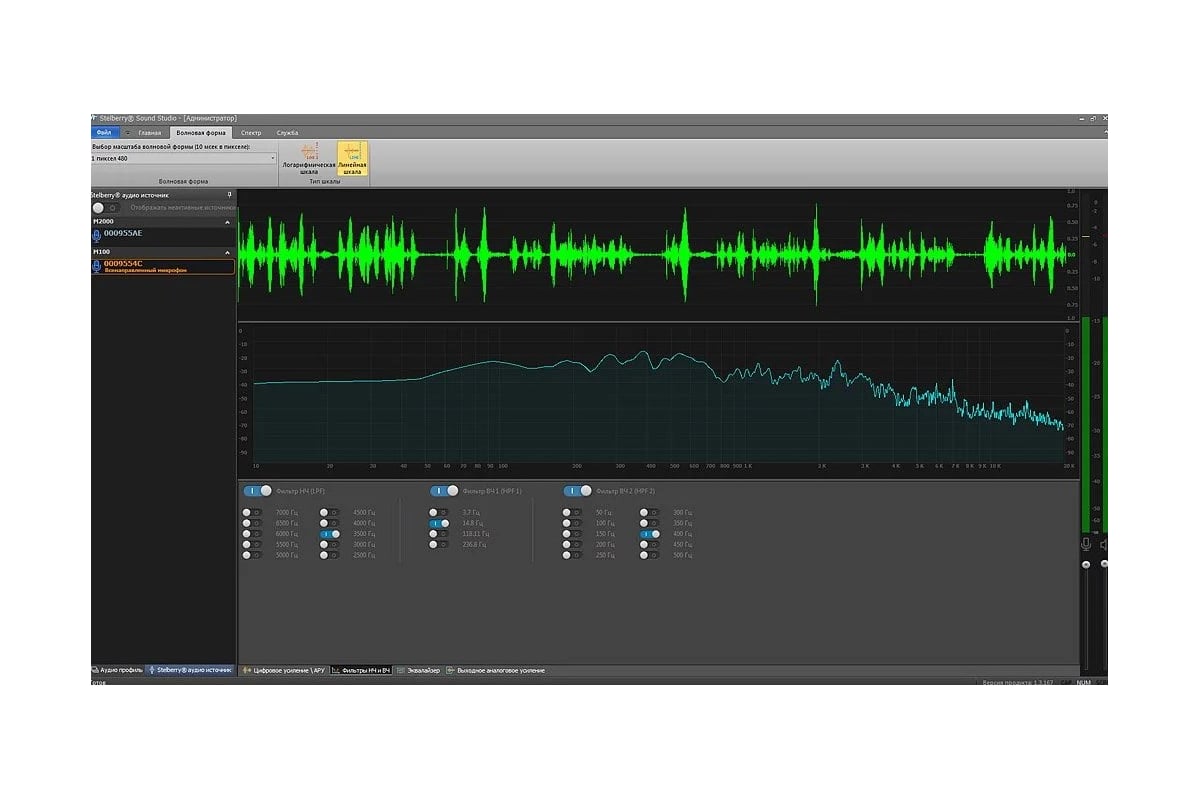Click the microphone icon above volume slider
This screenshot has width=1200, height=800.
[1086, 544]
